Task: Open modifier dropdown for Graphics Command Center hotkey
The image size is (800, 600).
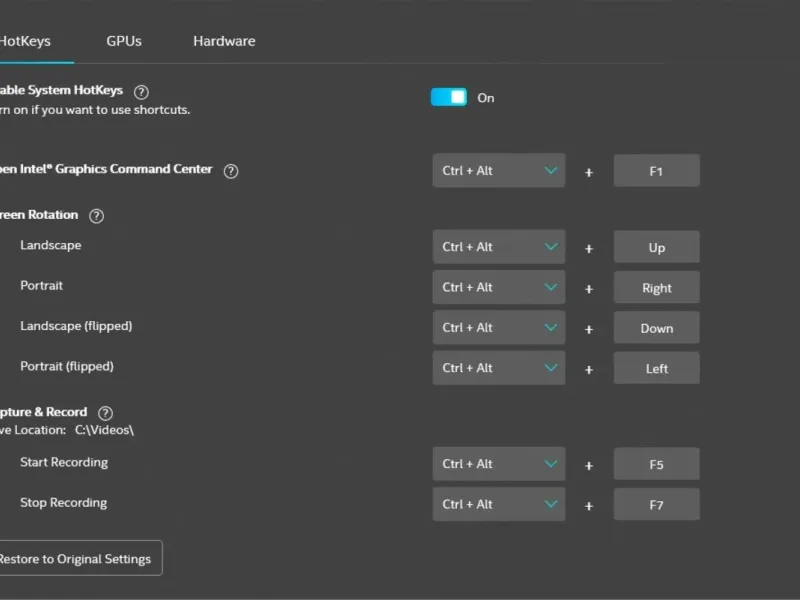Action: click(x=498, y=170)
